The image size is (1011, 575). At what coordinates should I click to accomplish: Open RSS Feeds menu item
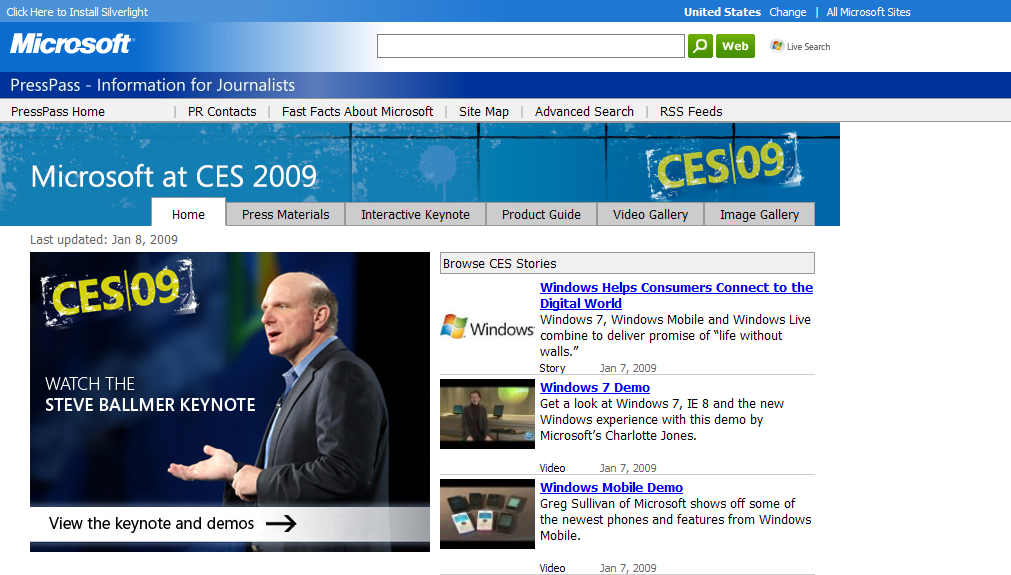pos(691,112)
